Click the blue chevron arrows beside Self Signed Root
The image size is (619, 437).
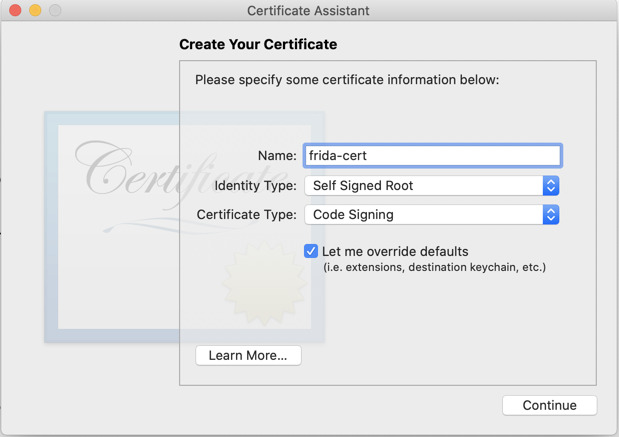[x=550, y=186]
